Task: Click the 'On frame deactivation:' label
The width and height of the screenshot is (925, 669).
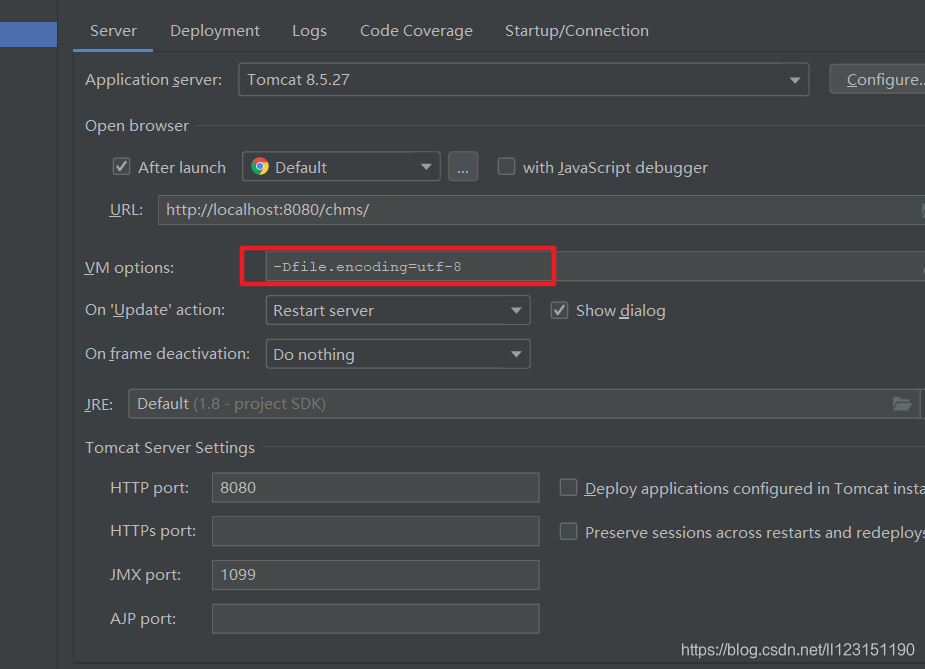Action: click(168, 354)
